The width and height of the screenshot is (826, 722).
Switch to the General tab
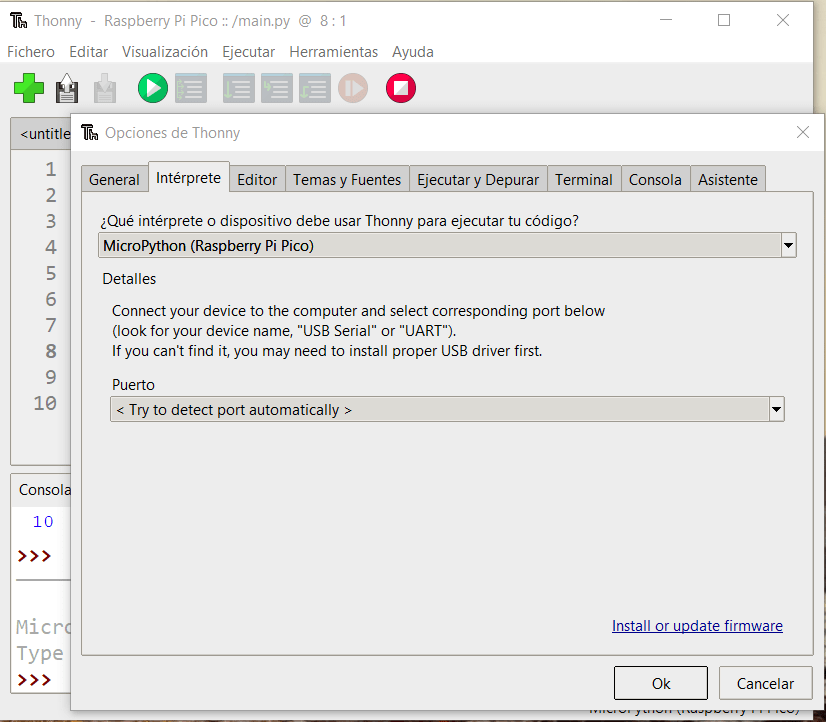tap(114, 180)
